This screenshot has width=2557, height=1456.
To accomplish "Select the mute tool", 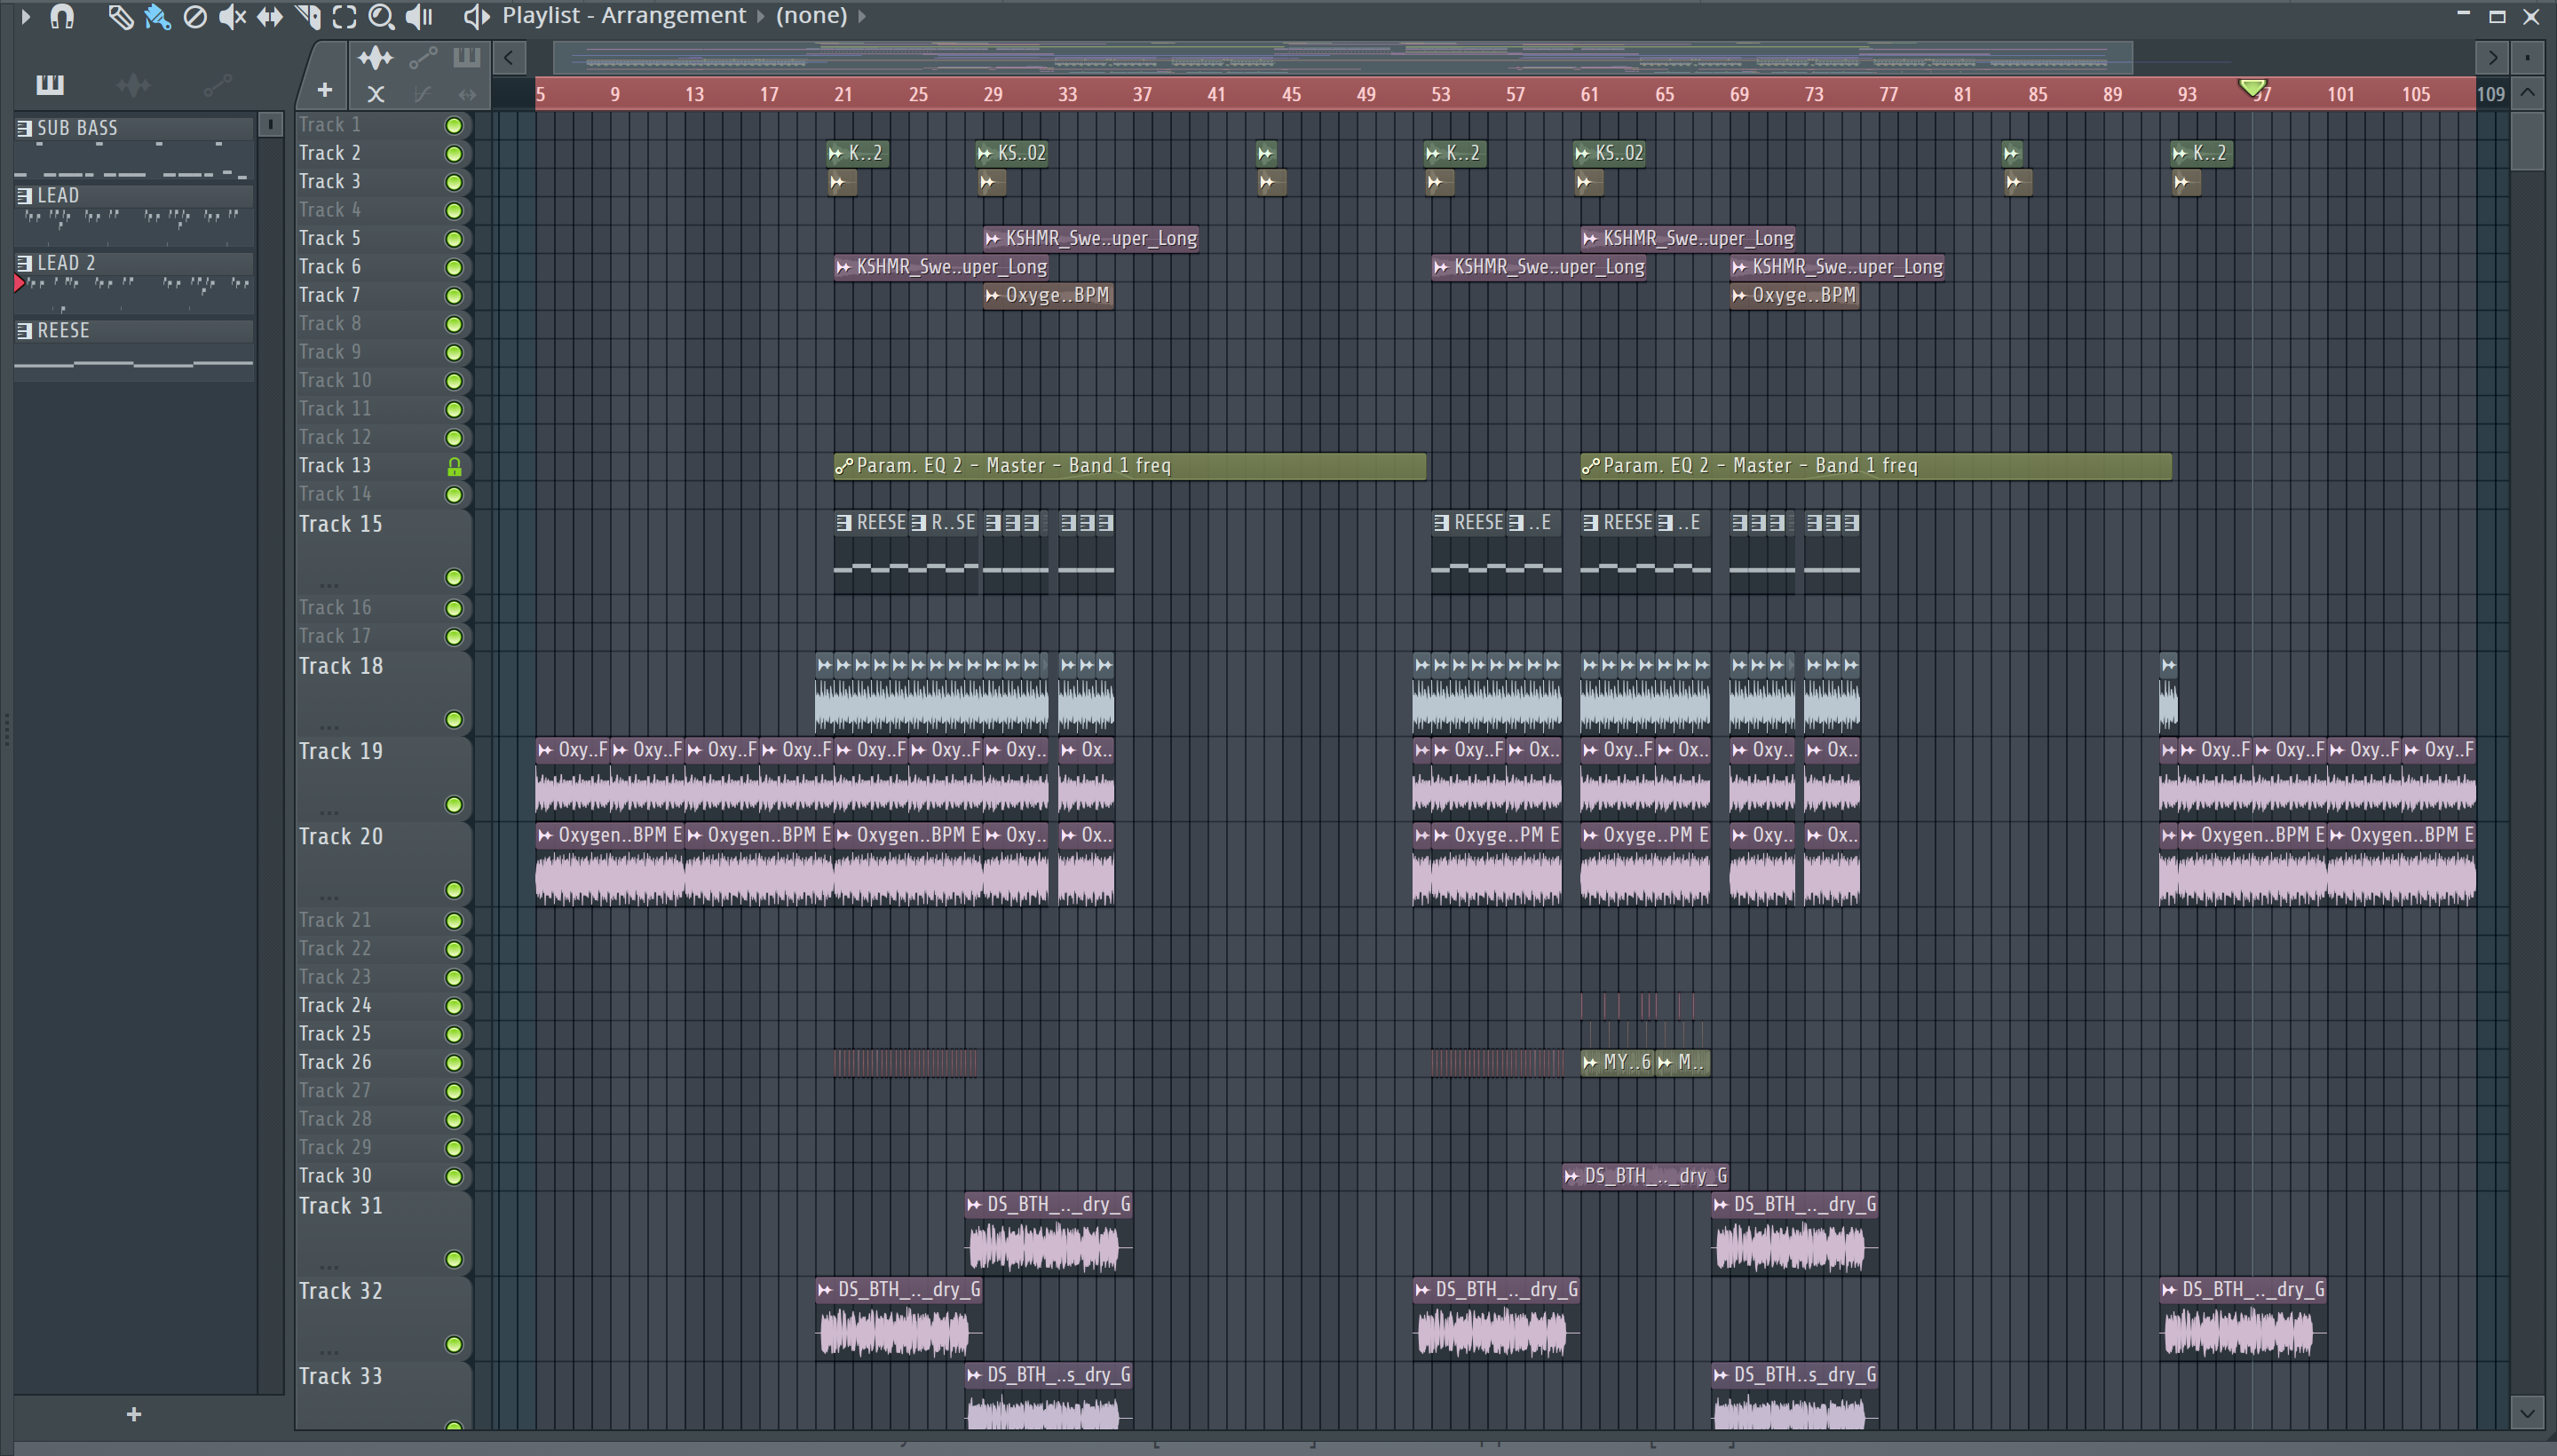I will tap(232, 16).
